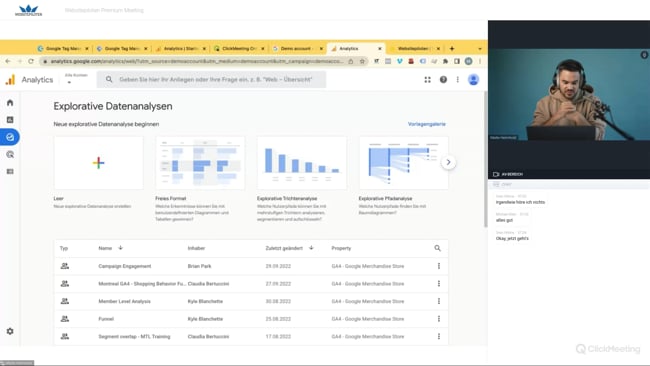
Task: Switch to the Demo account tab
Action: point(297,48)
